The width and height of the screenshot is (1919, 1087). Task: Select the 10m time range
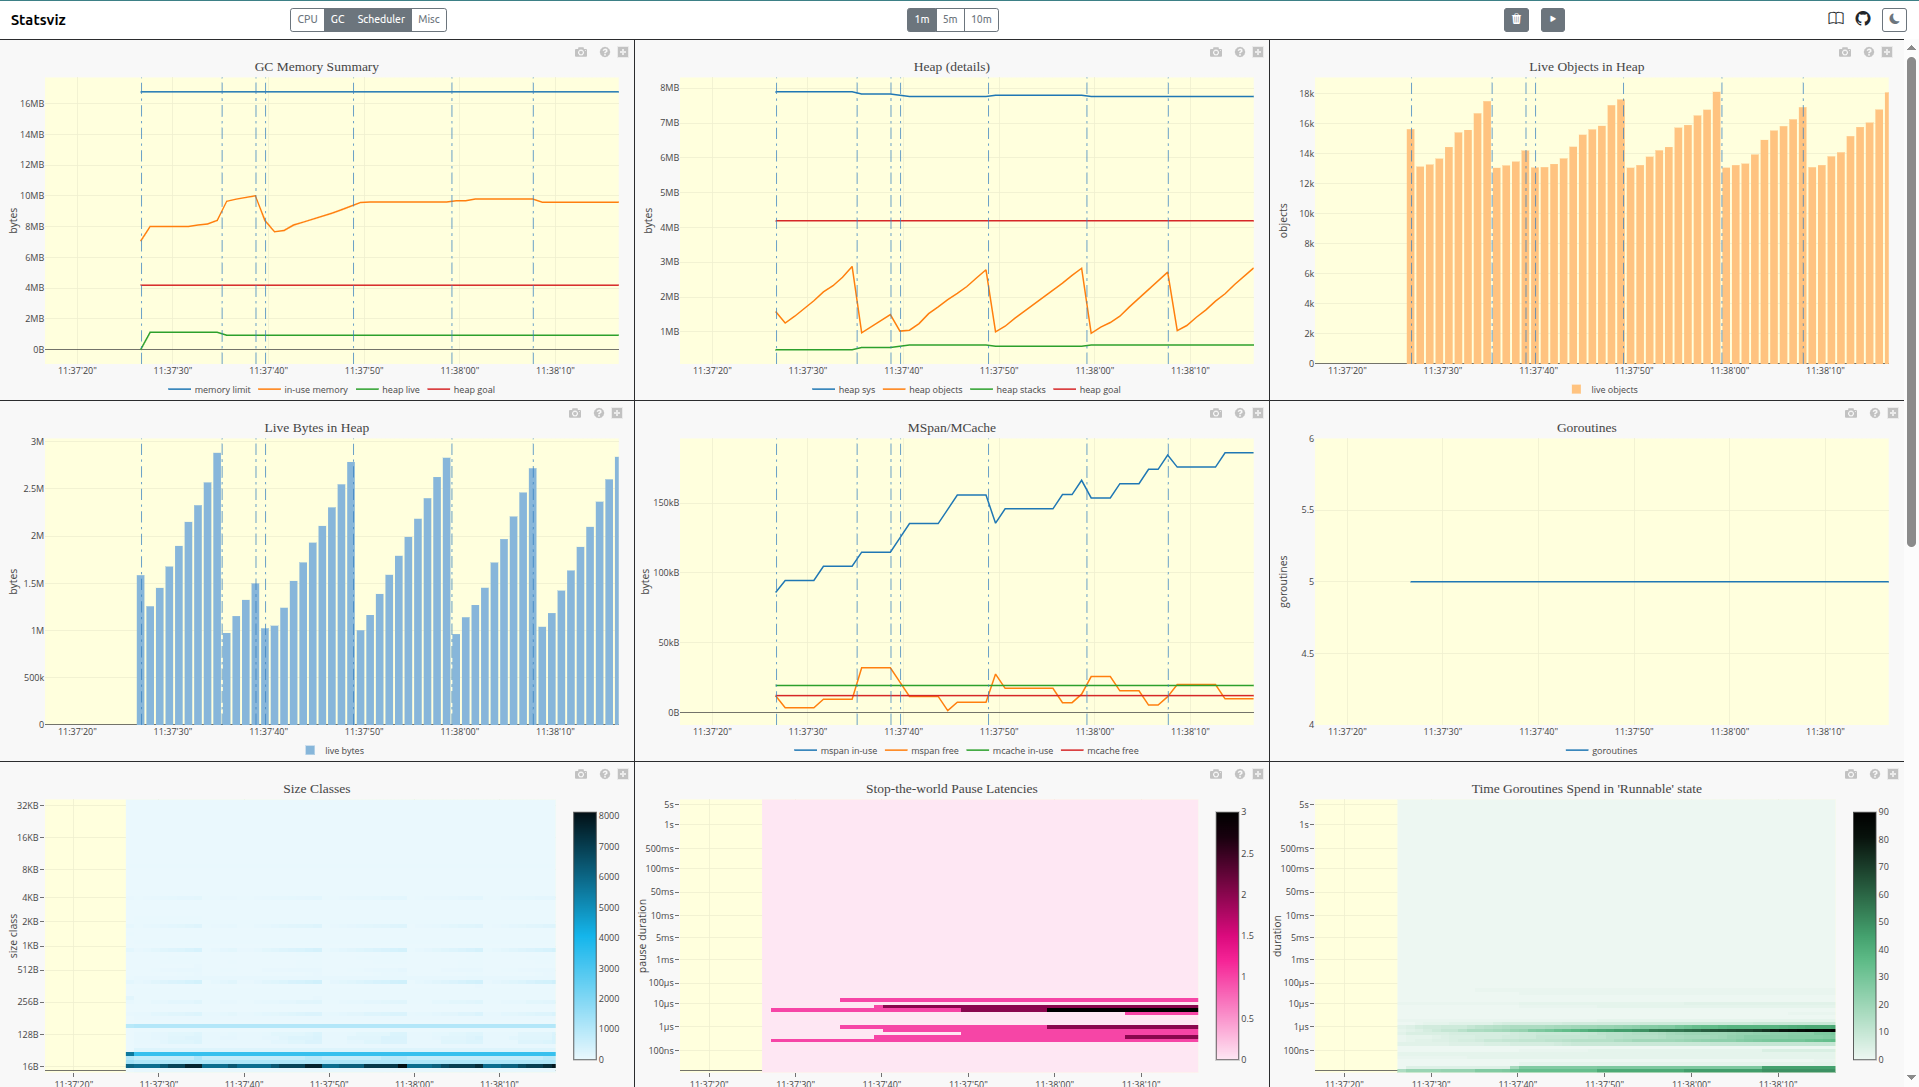(980, 19)
